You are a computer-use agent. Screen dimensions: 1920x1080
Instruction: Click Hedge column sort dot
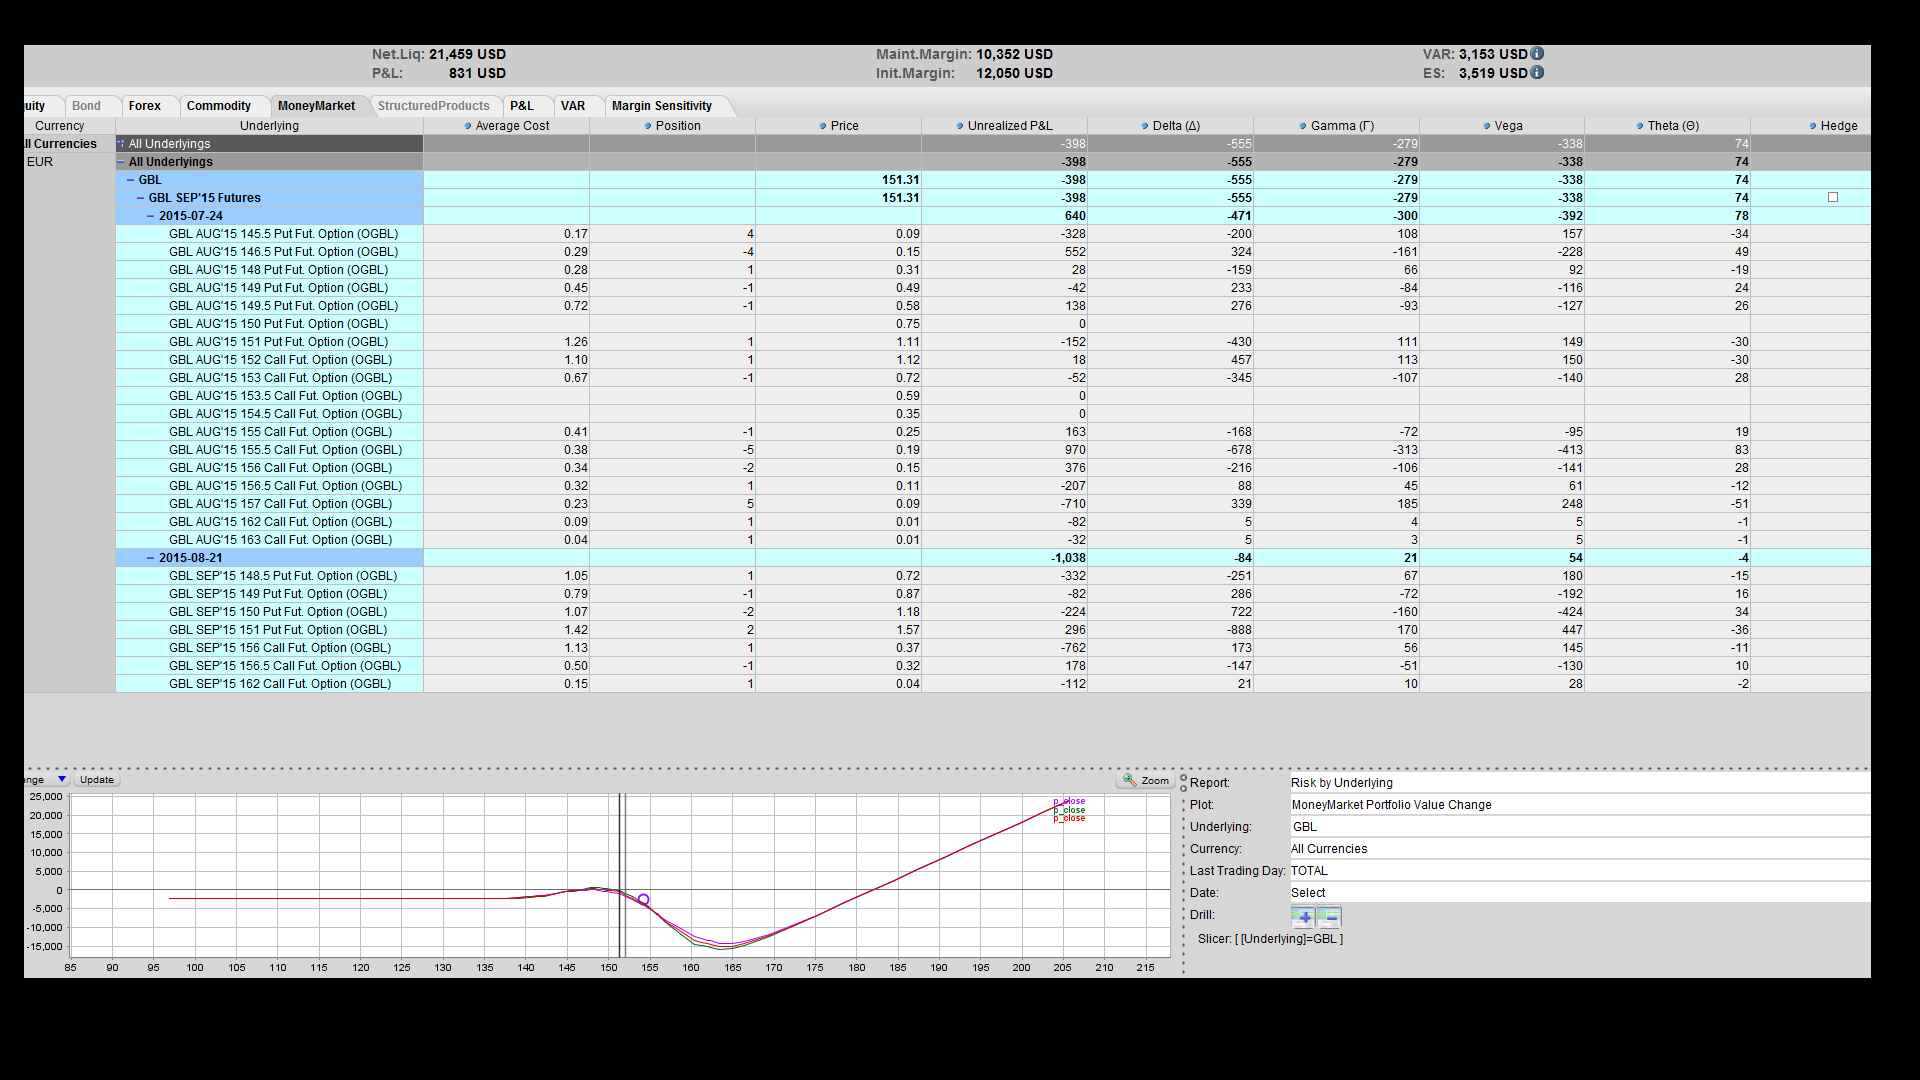coord(1813,126)
